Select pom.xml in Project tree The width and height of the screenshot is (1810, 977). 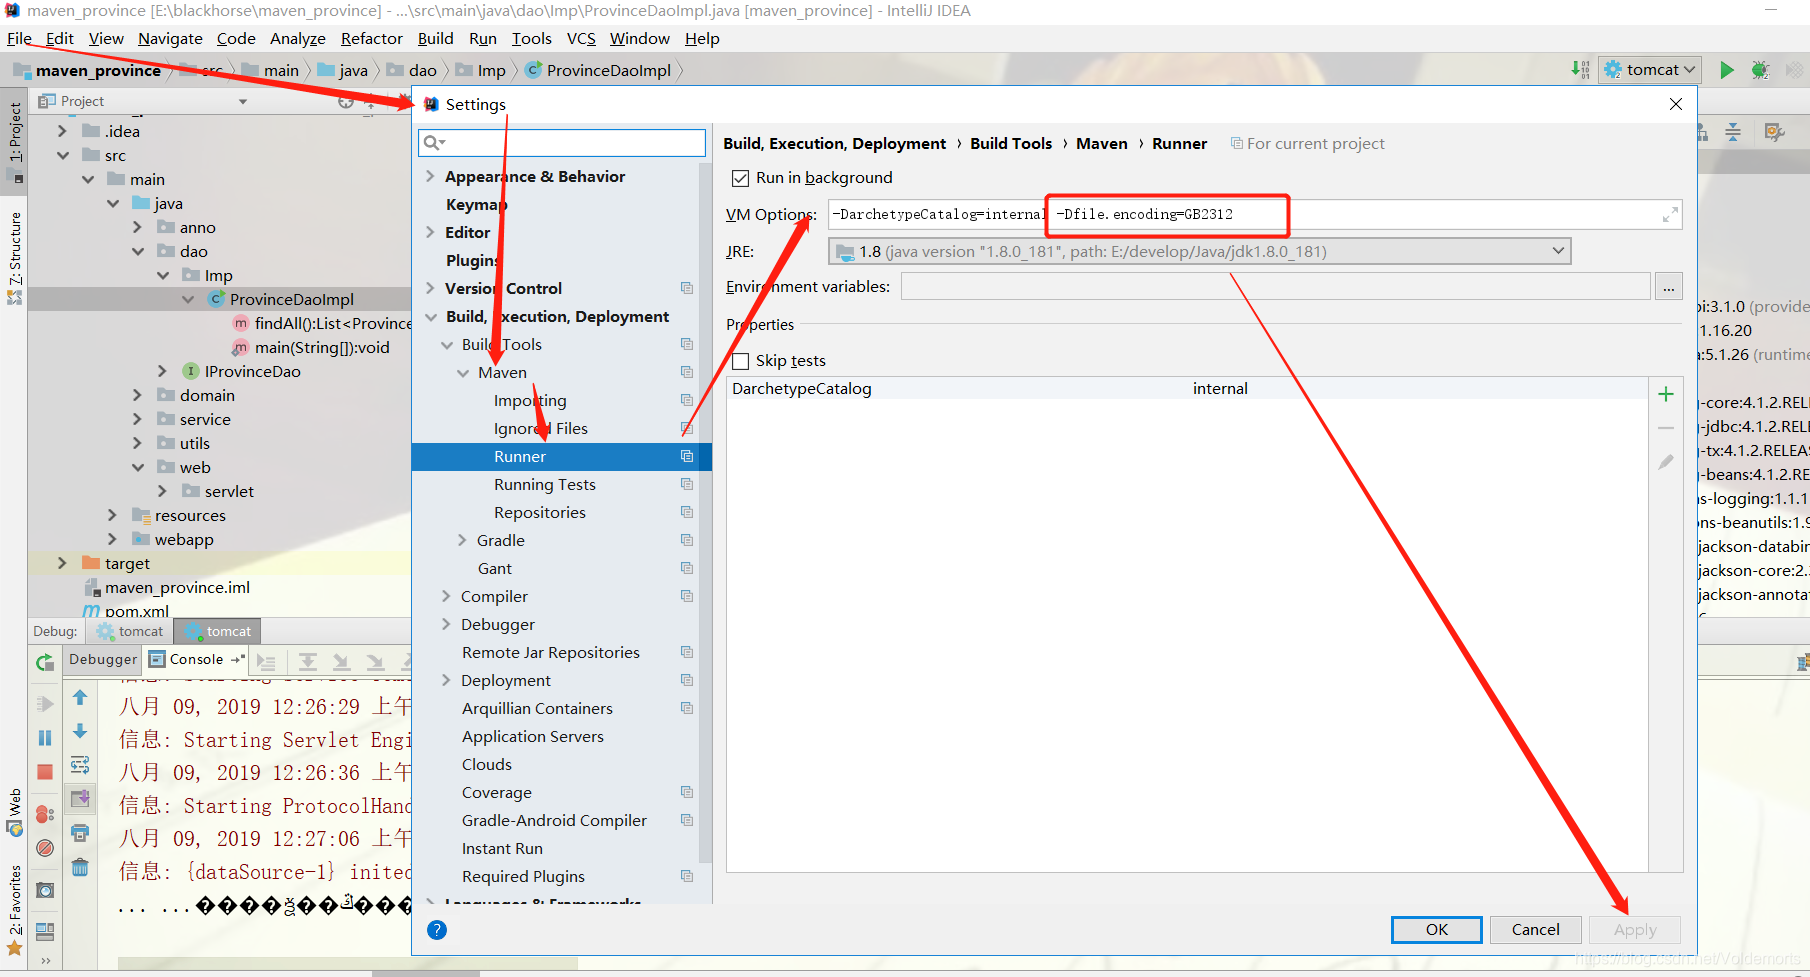click(137, 611)
